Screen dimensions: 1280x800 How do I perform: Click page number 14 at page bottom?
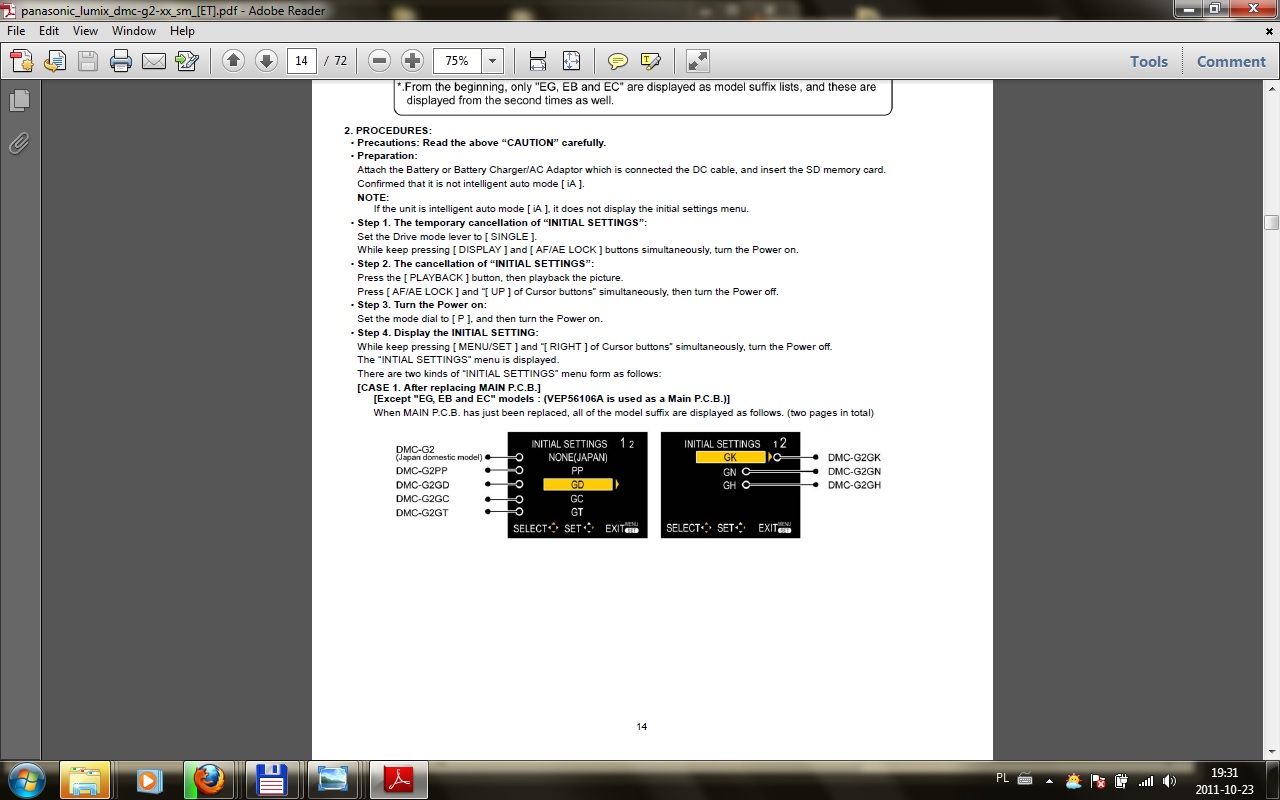click(641, 727)
